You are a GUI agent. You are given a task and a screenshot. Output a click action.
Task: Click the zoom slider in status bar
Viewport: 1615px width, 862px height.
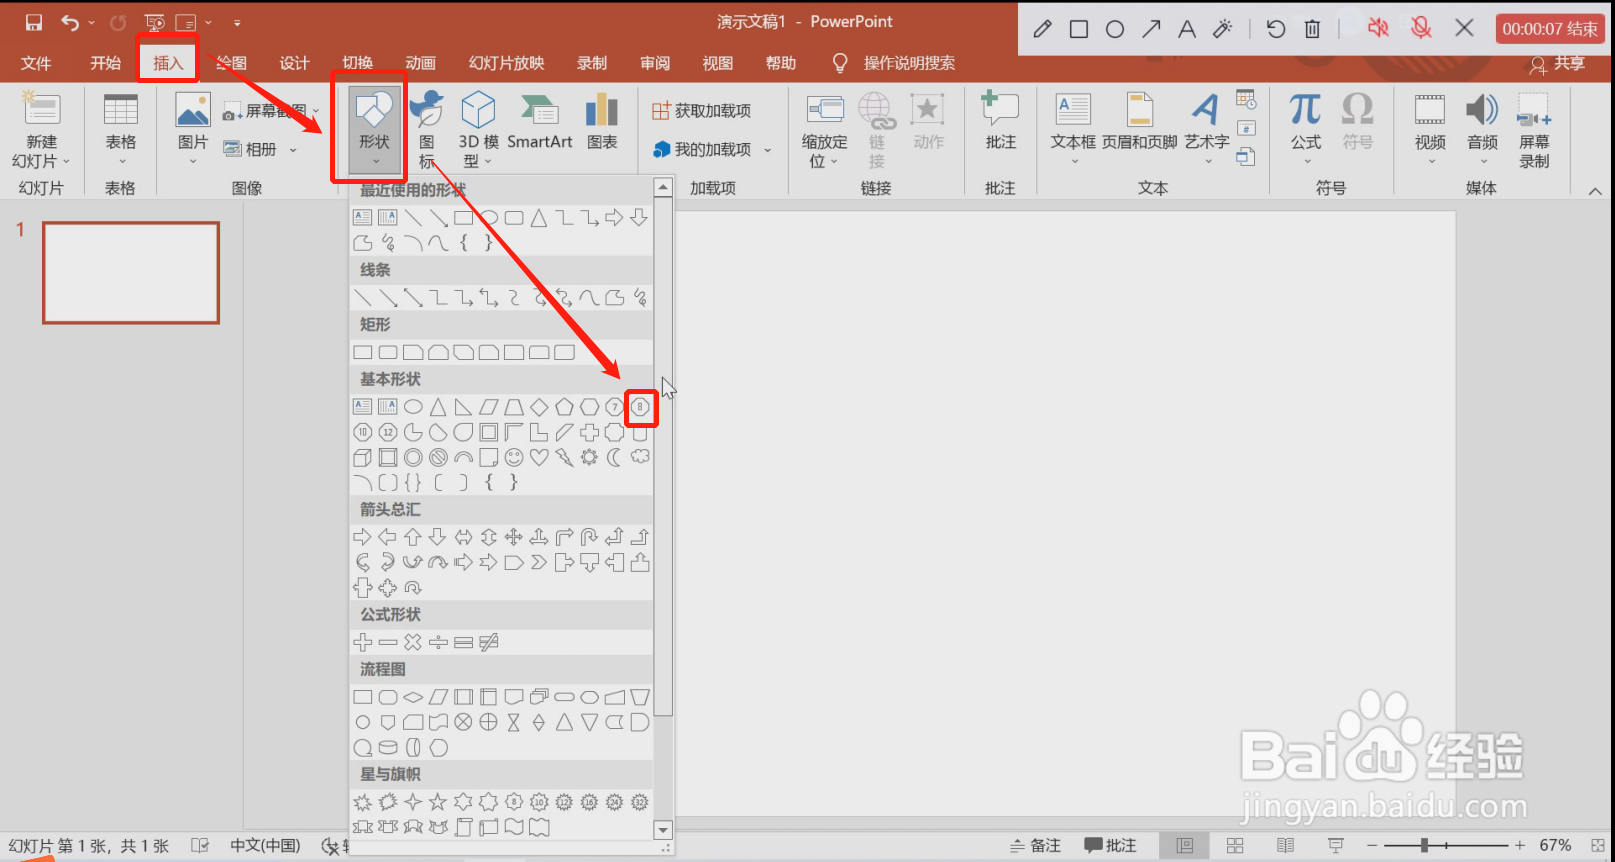coord(1445,846)
